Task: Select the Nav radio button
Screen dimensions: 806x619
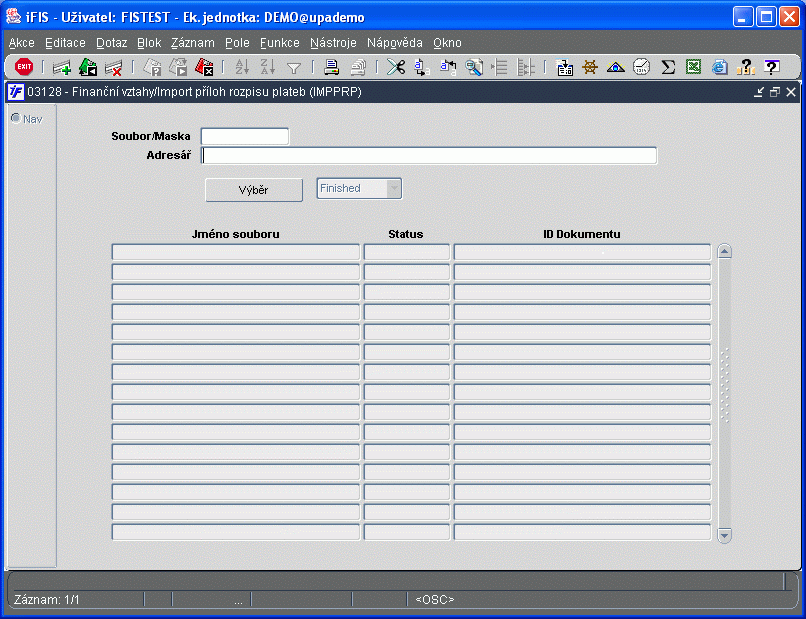Action: 16,119
